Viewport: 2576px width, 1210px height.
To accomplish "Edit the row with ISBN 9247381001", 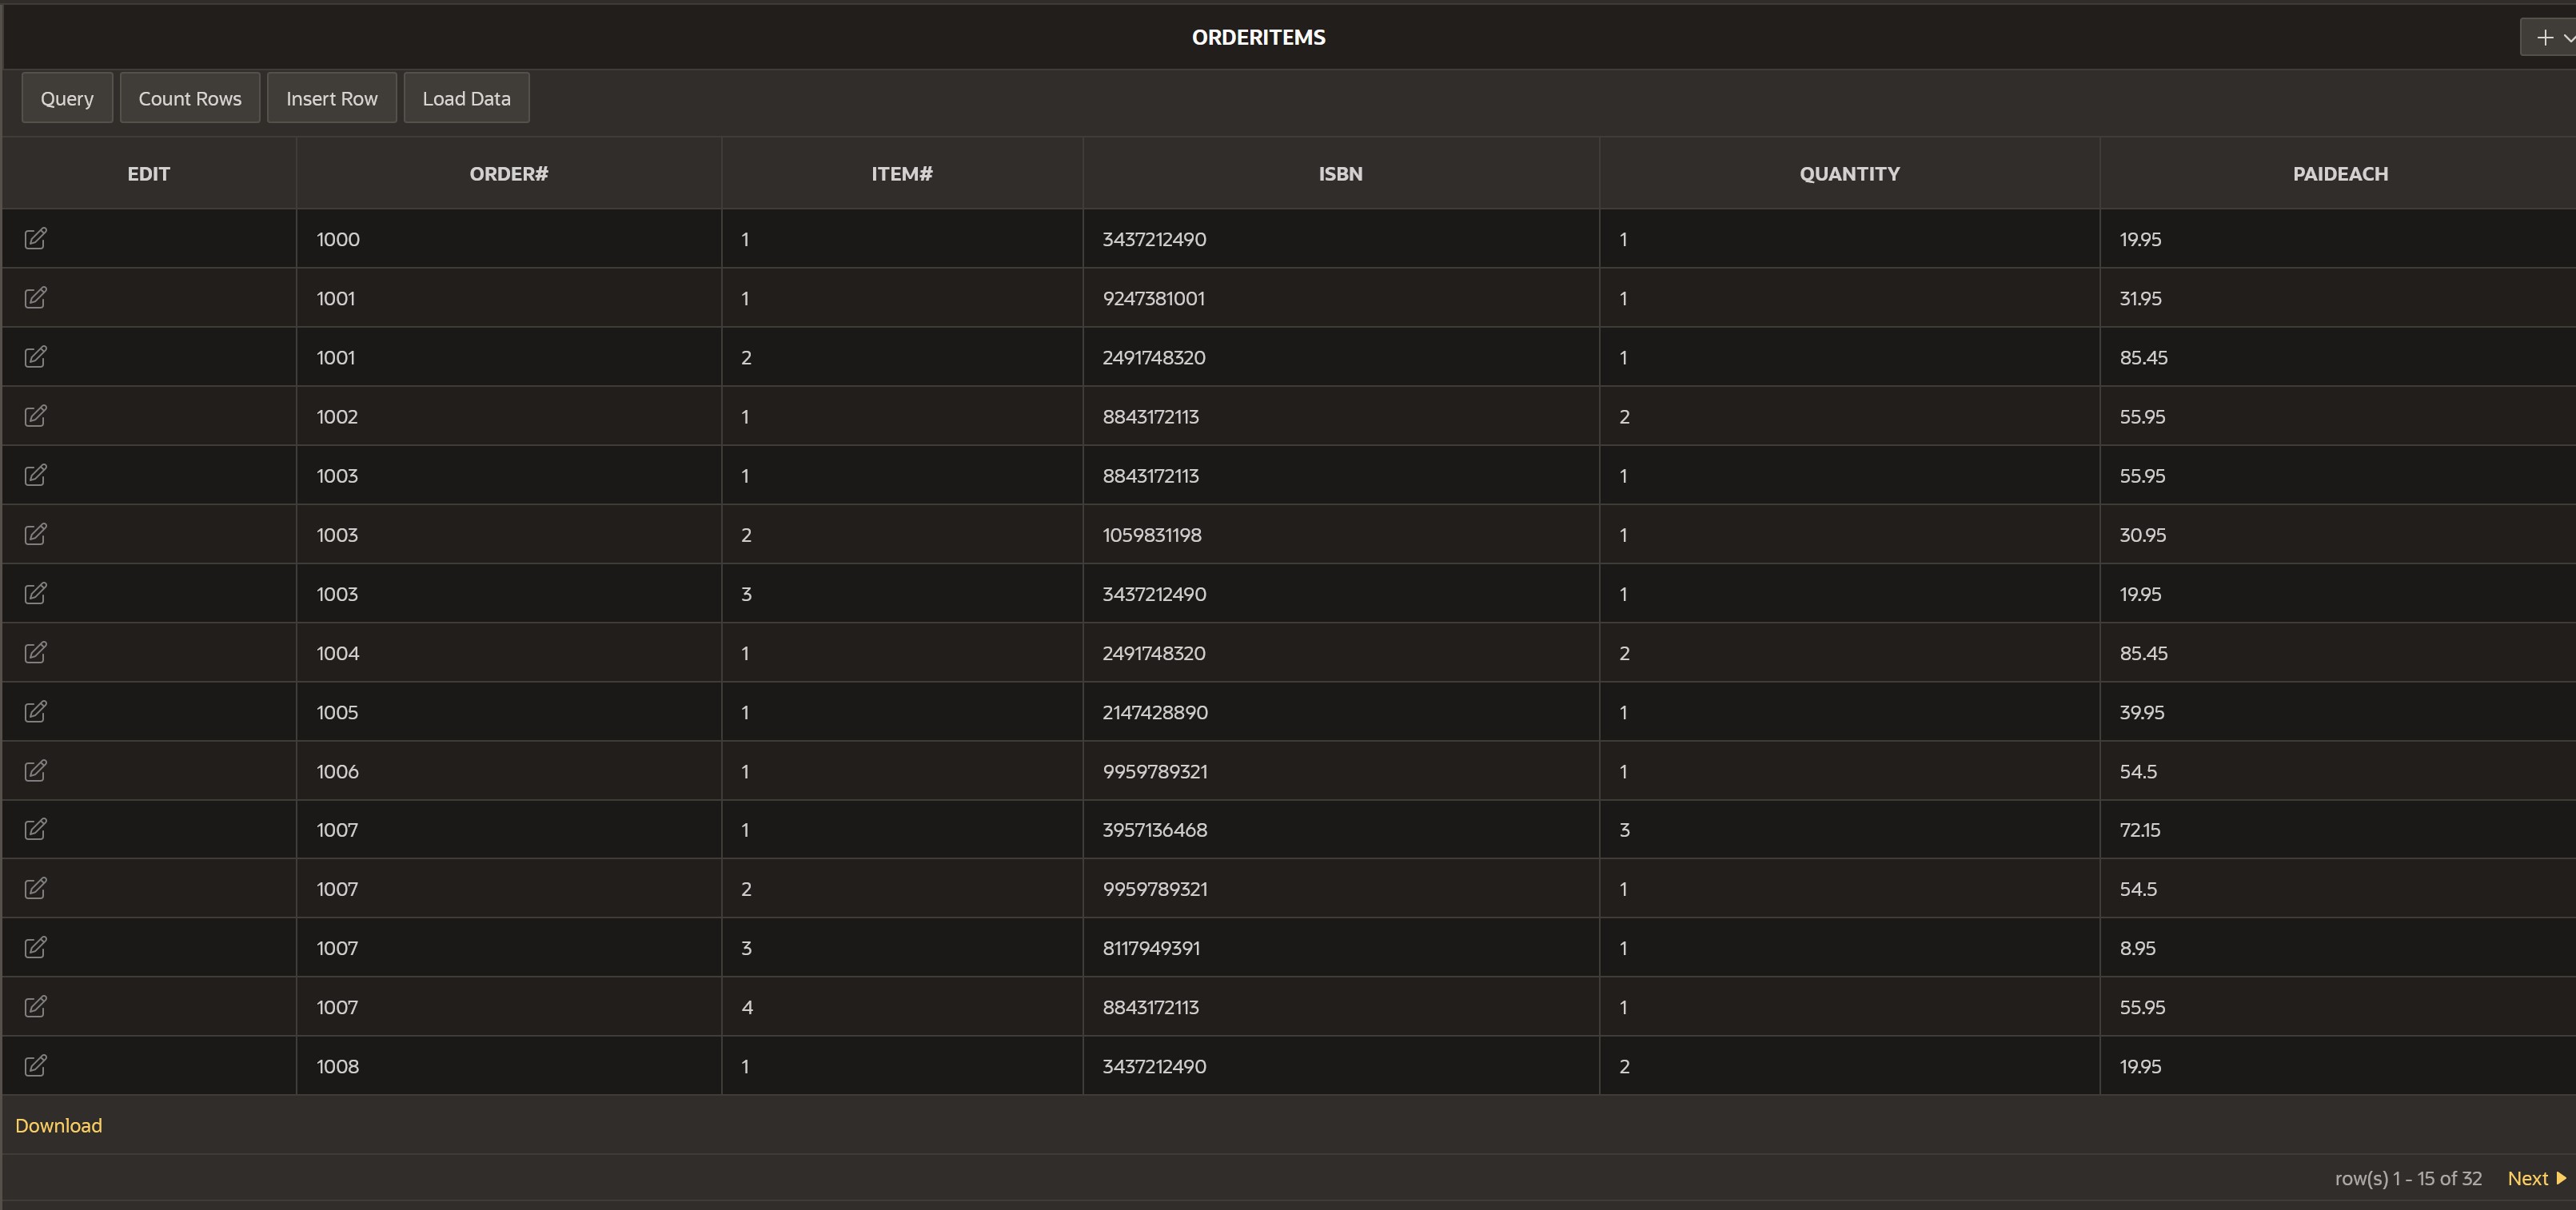I will coord(35,298).
